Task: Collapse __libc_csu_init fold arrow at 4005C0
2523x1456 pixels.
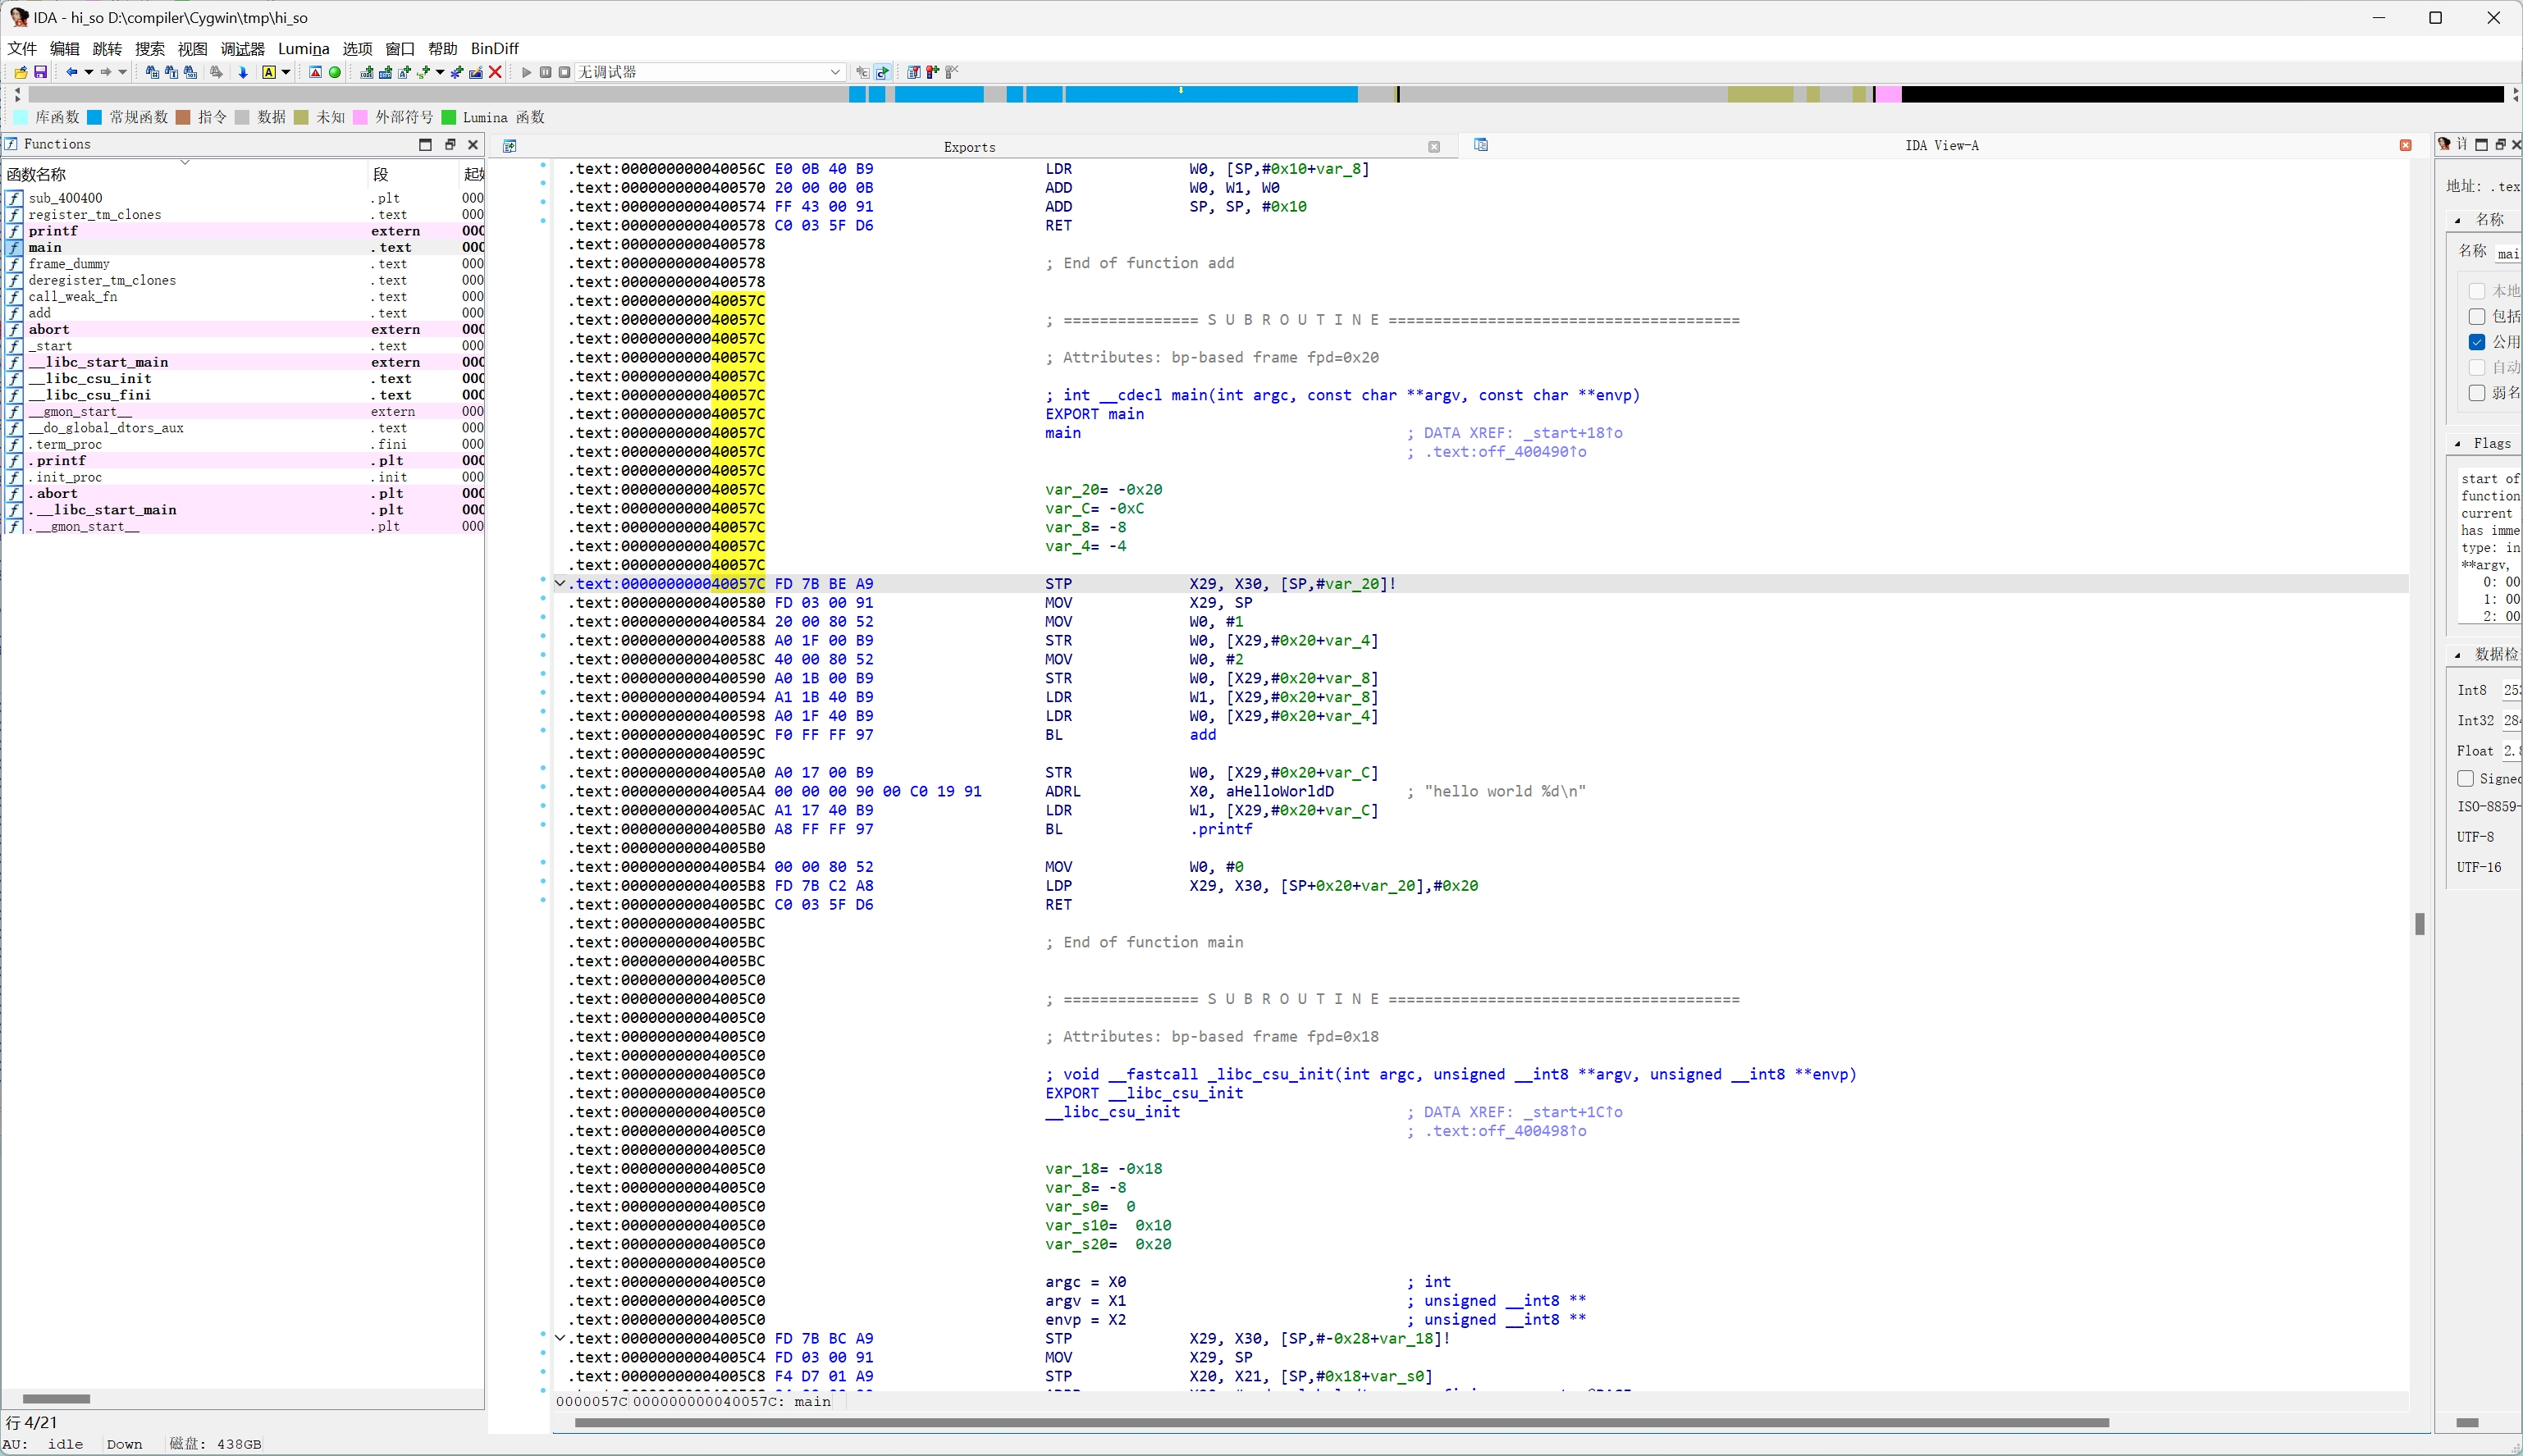Action: tap(560, 1339)
